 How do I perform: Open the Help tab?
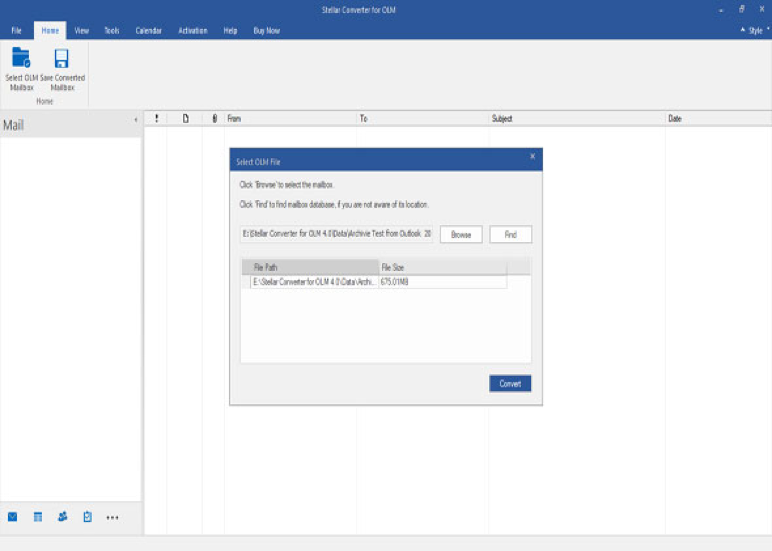(230, 31)
